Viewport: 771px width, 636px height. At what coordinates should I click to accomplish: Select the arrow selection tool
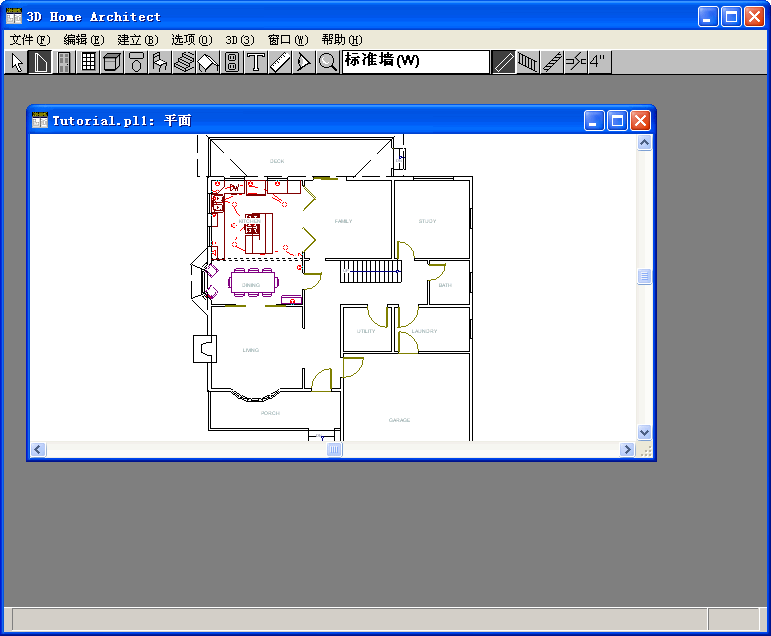pos(17,62)
